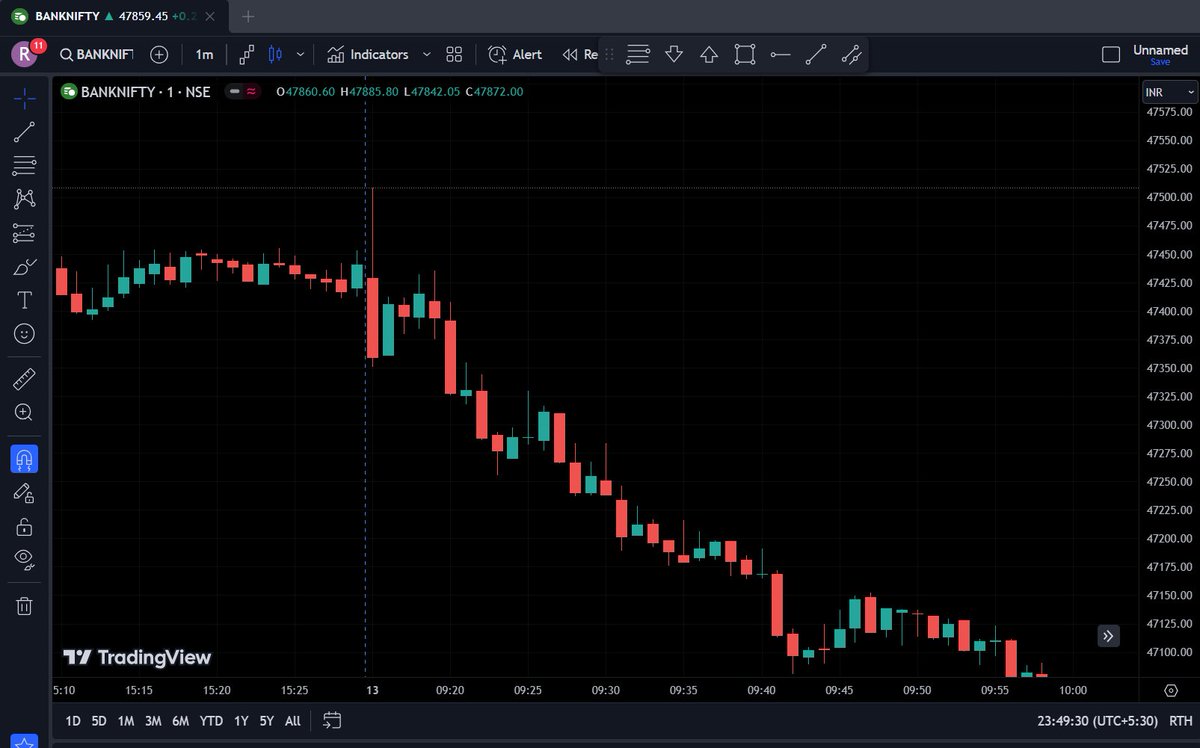Click the 09:30 time axis label
The width and height of the screenshot is (1200, 748).
(x=606, y=690)
